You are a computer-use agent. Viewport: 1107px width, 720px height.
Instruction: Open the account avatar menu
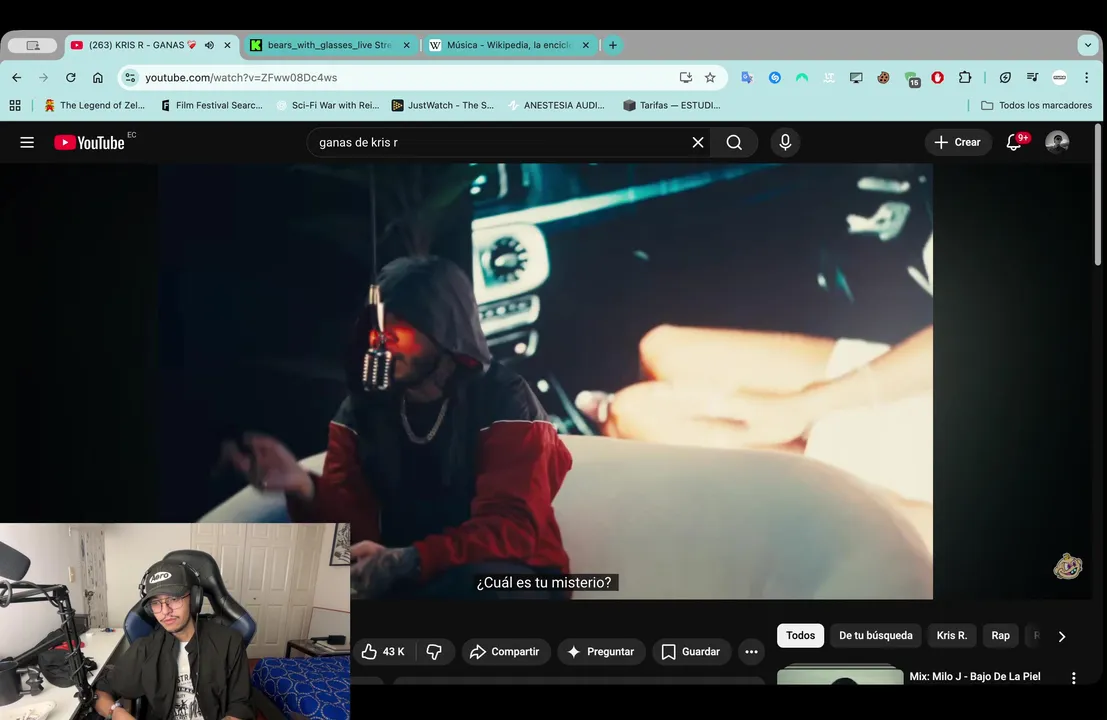pos(1057,143)
